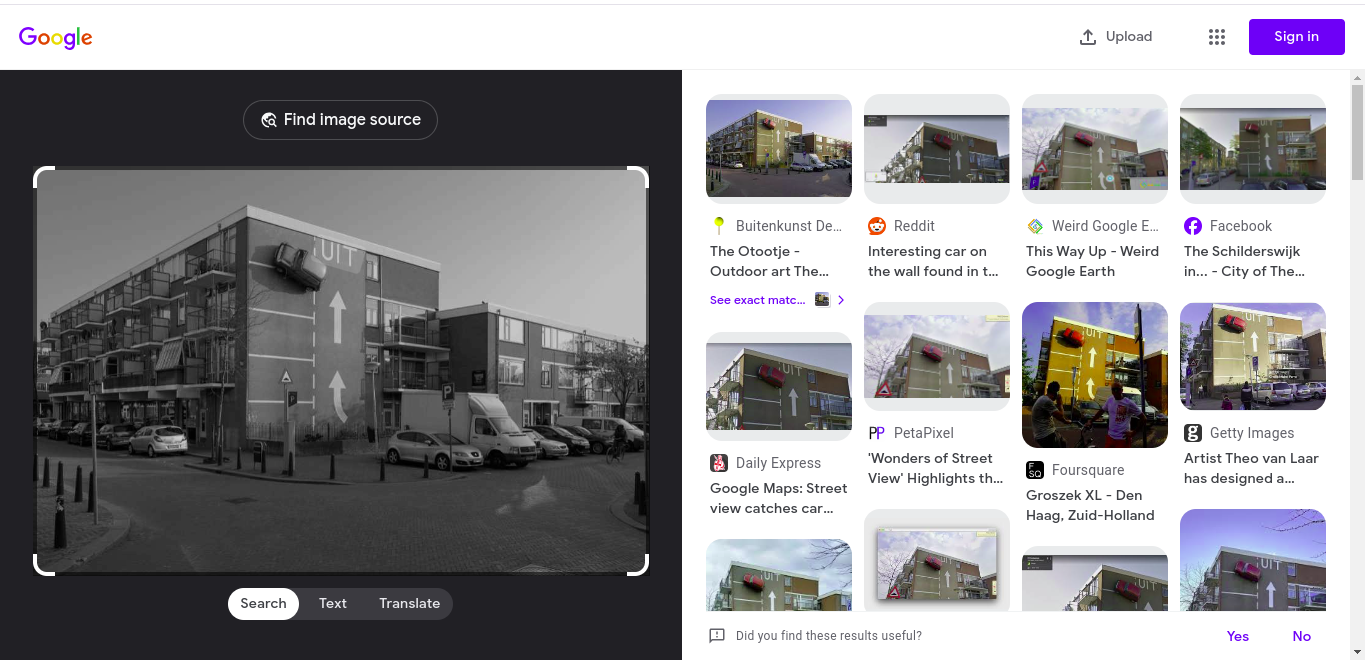Click Find image source button
Image resolution: width=1365 pixels, height=660 pixels.
[x=340, y=120]
